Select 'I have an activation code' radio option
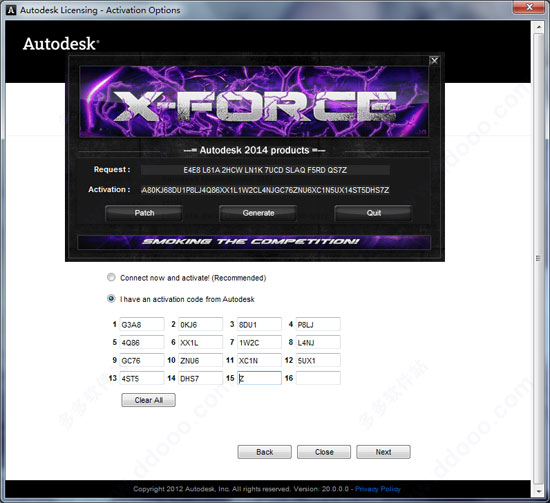This screenshot has width=550, height=503. pos(111,299)
